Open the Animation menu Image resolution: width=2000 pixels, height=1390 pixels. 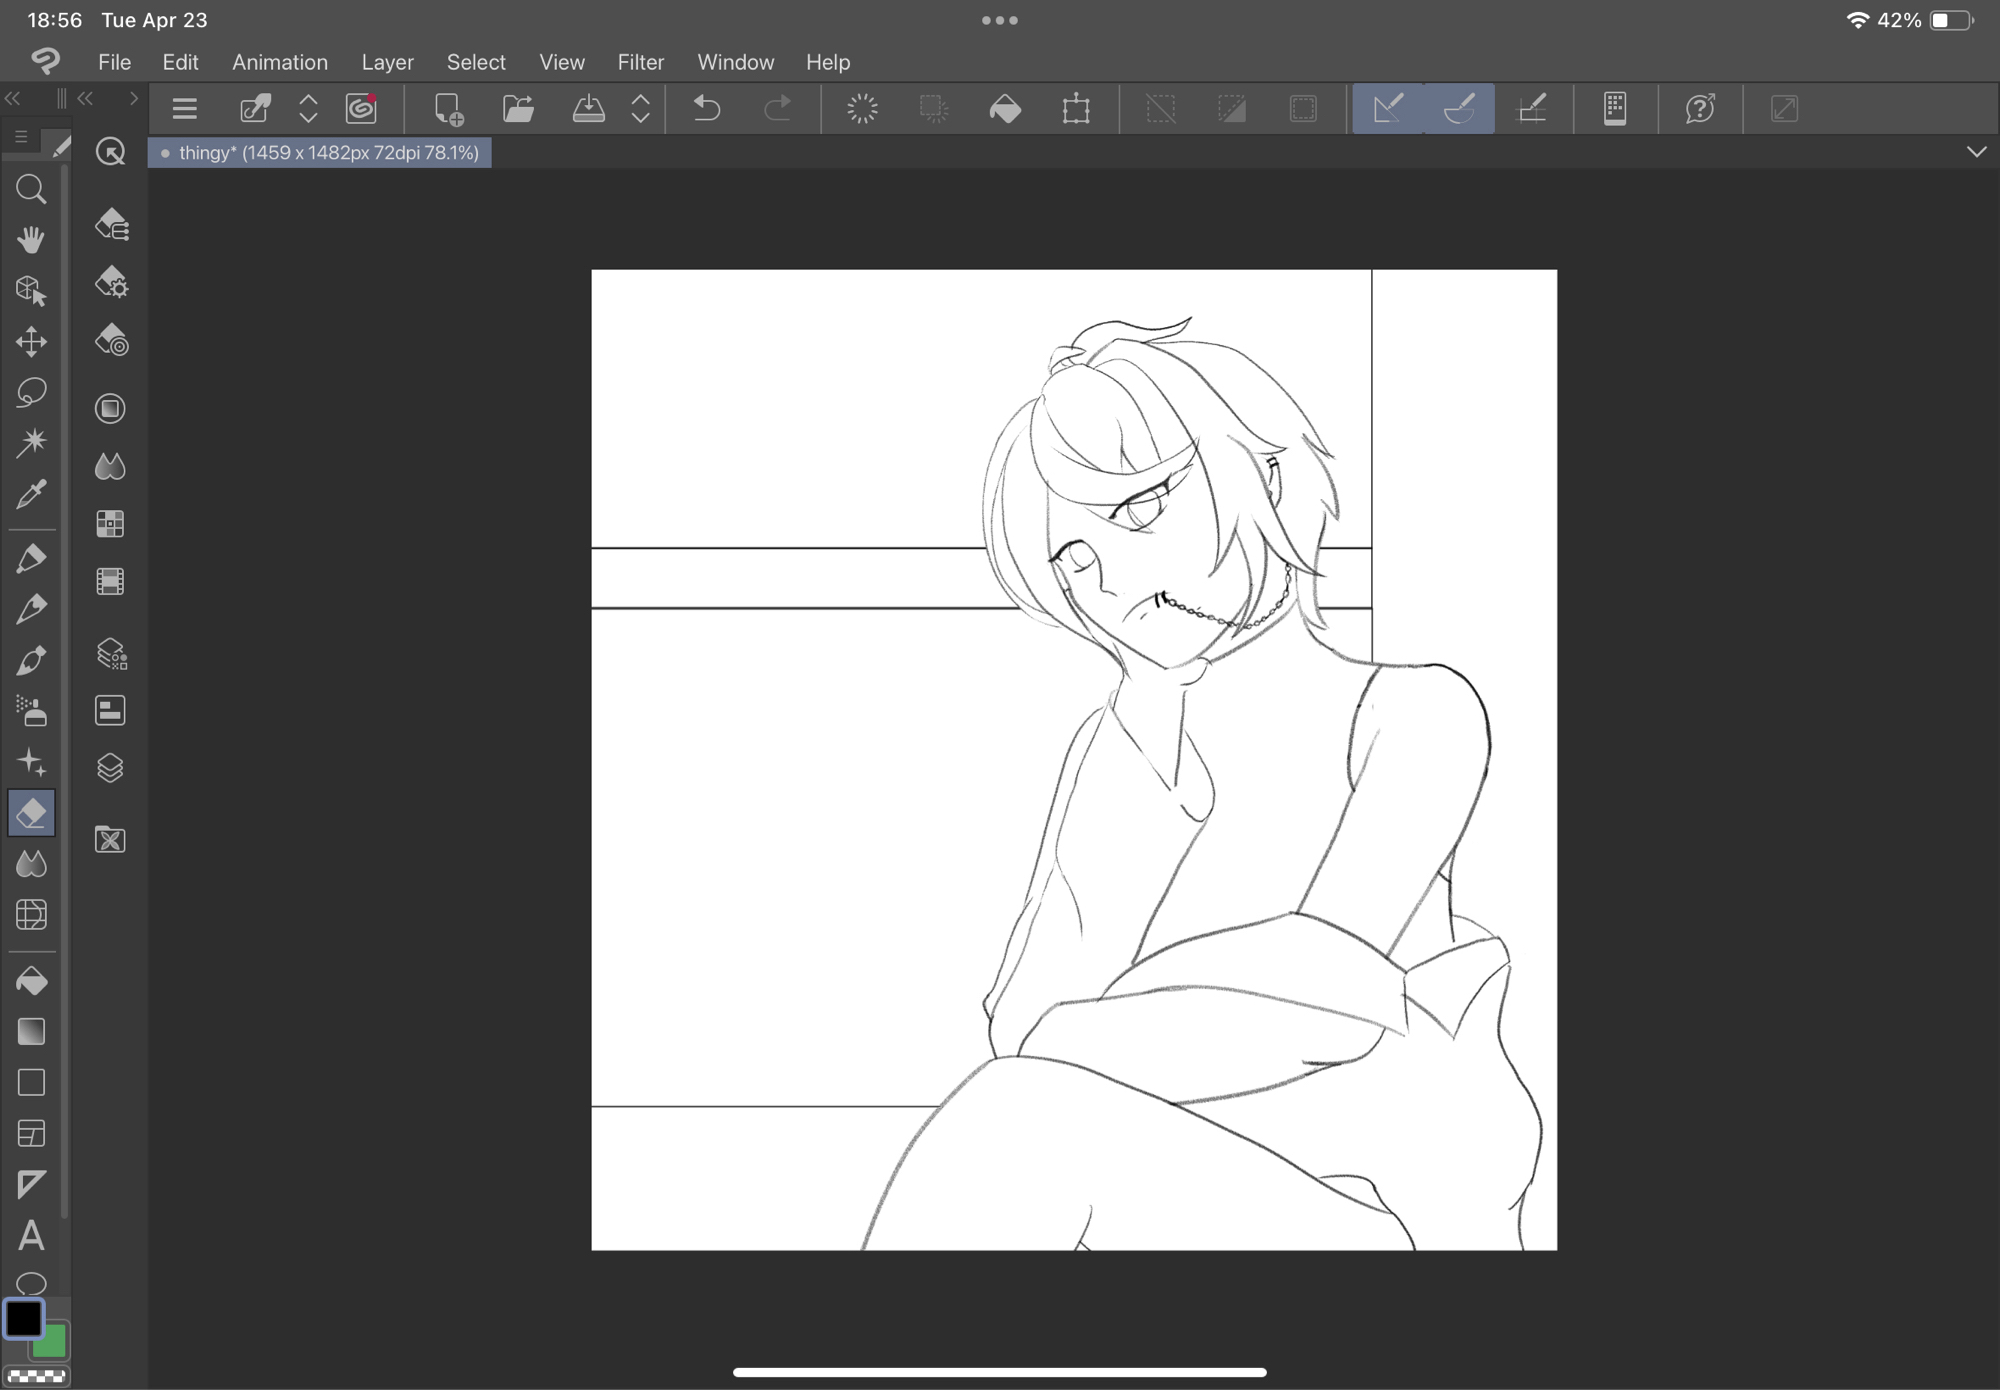280,62
